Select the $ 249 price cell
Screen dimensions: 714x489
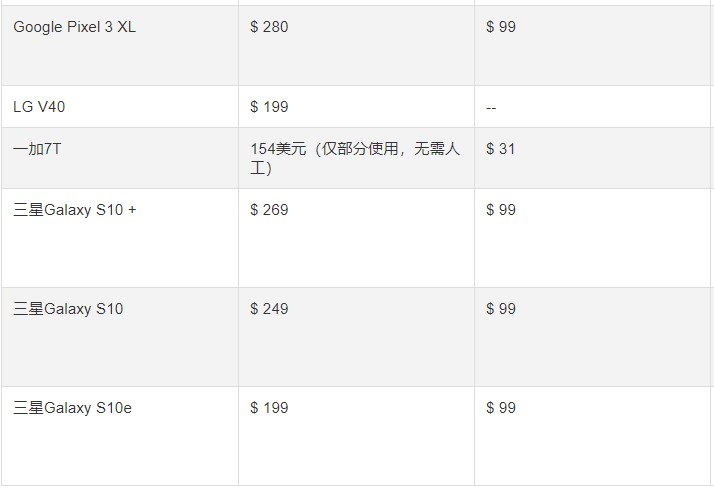coord(269,309)
